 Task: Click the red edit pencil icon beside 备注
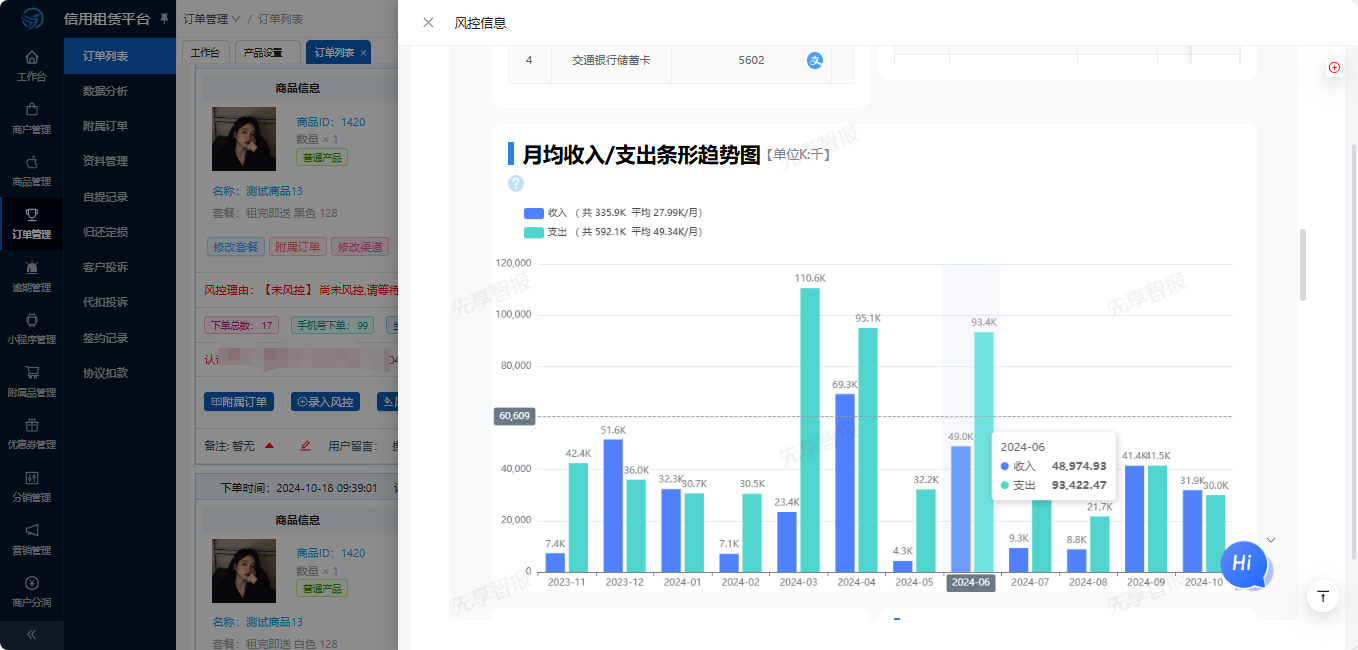tap(305, 445)
